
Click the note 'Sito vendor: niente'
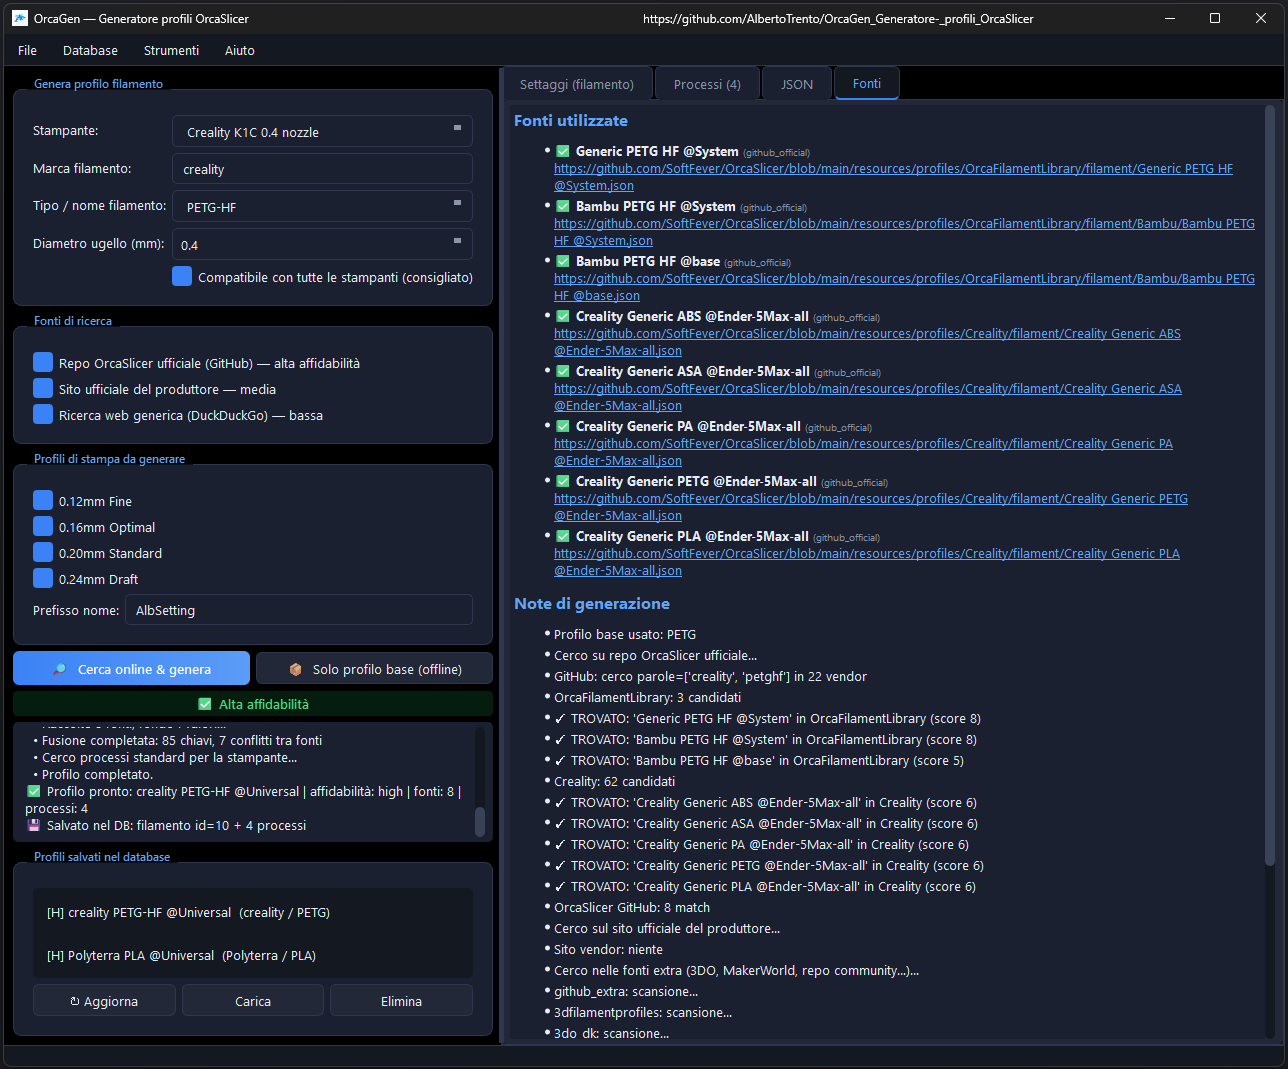(x=608, y=949)
